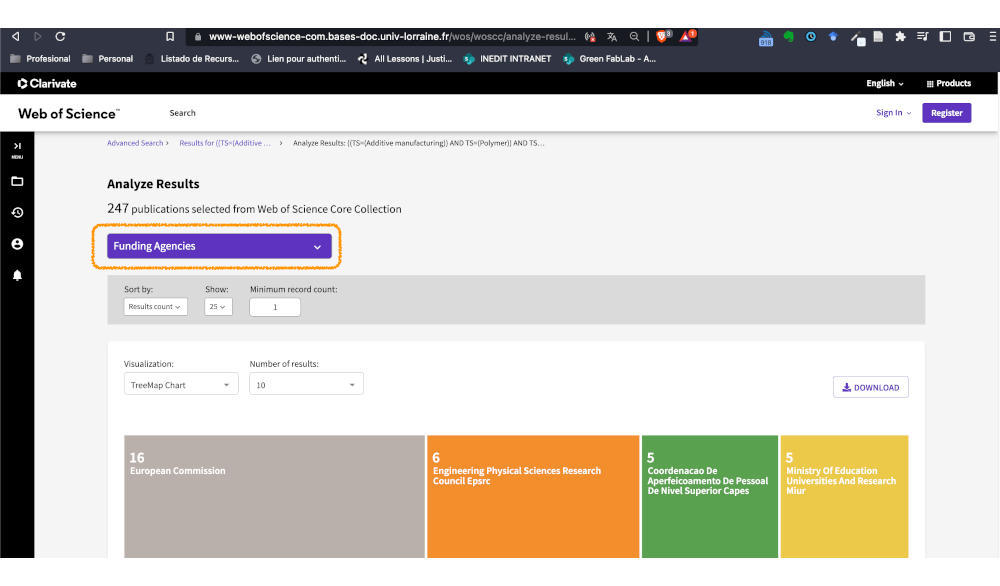The width and height of the screenshot is (1000, 586).
Task: Click the bookmark icon in address bar
Action: coord(170,37)
